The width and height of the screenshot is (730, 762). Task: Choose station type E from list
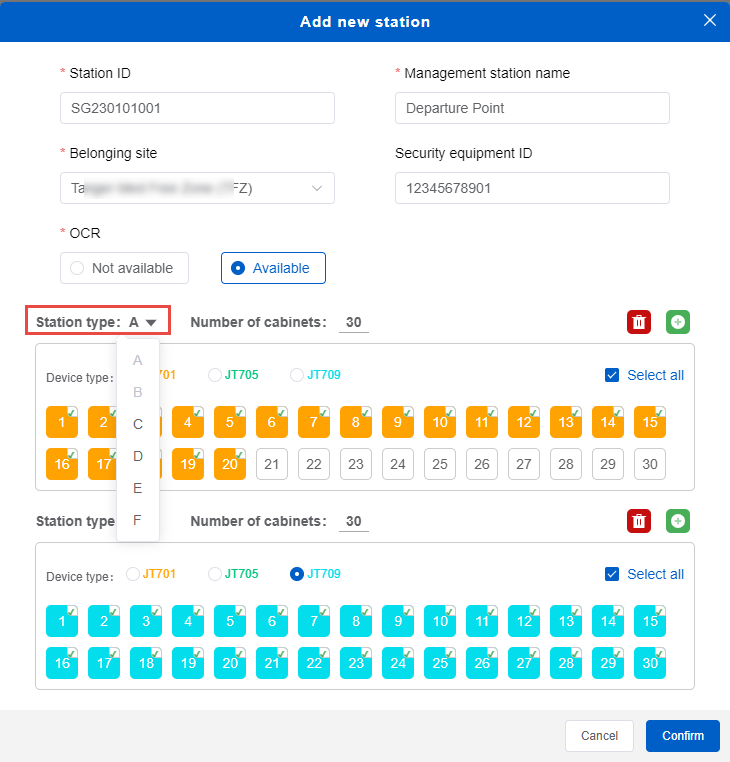[138, 488]
